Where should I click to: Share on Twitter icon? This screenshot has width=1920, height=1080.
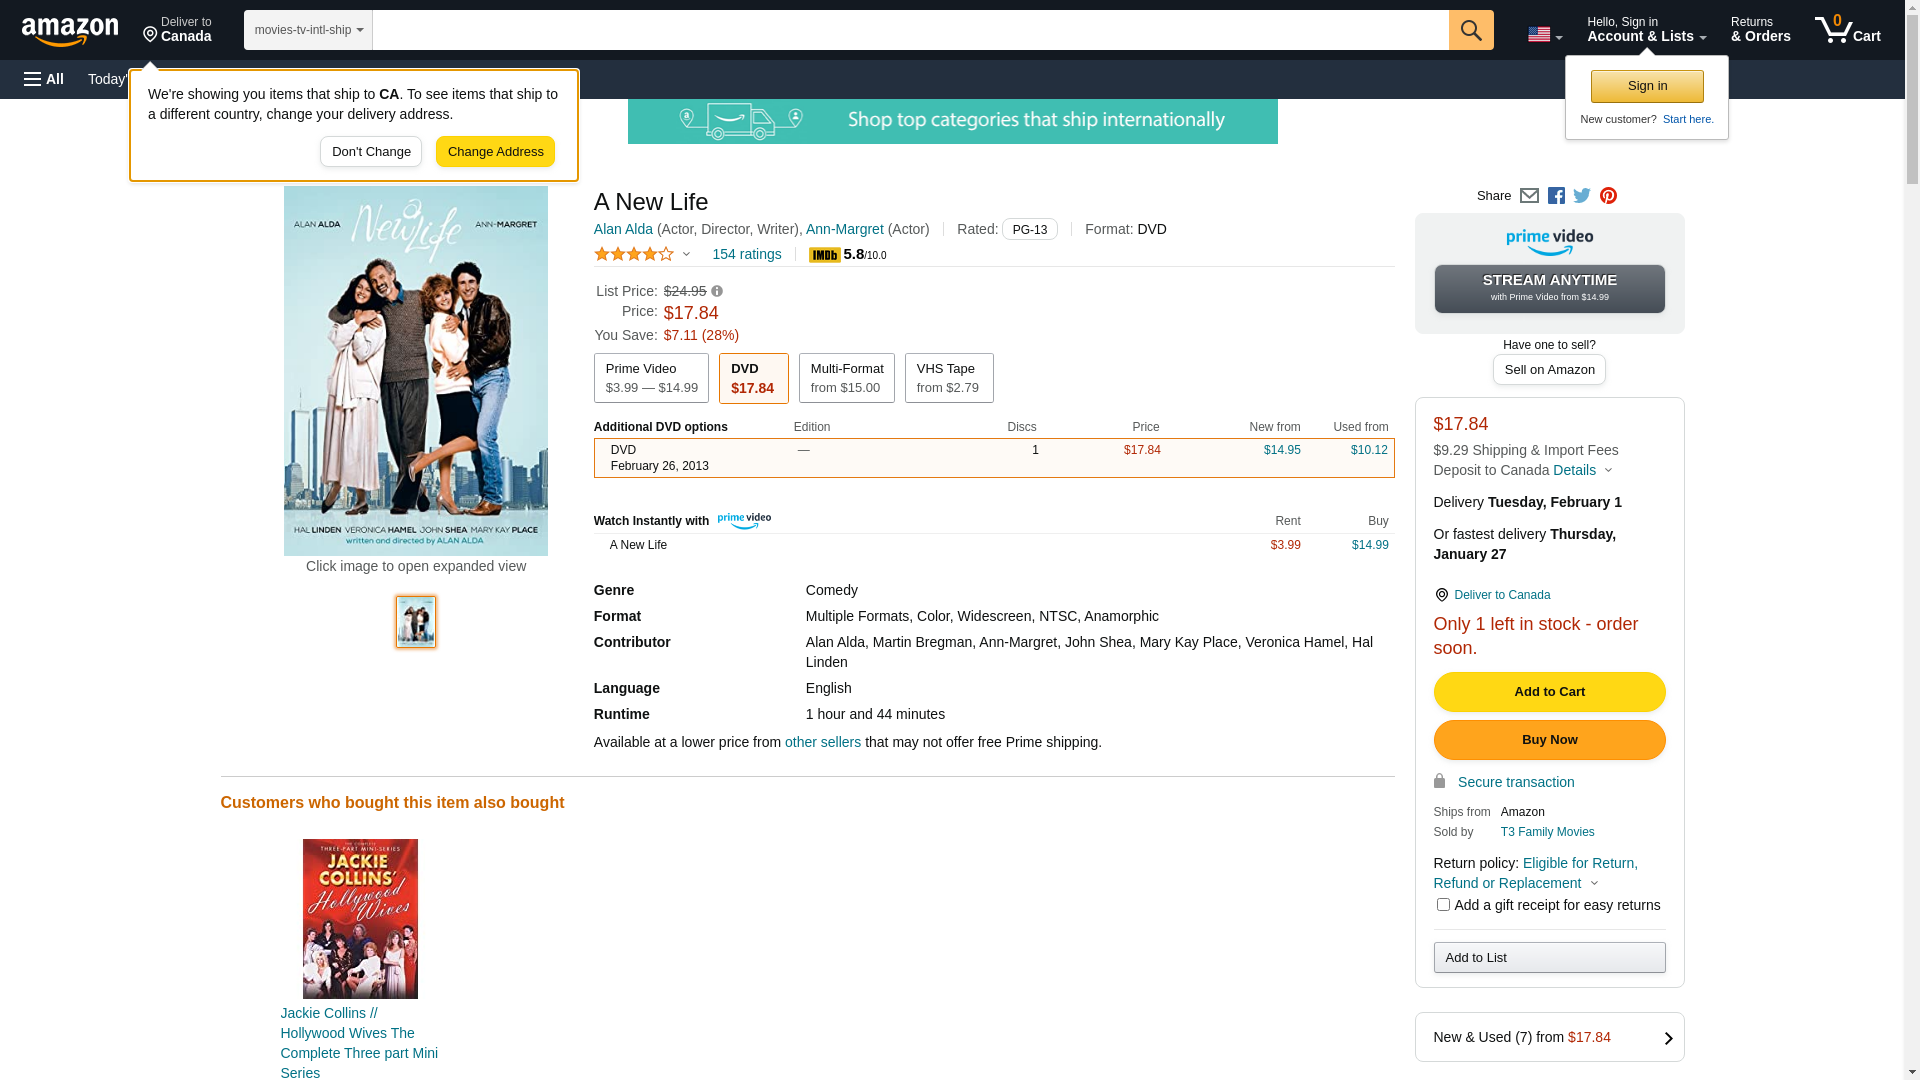pos(1582,196)
